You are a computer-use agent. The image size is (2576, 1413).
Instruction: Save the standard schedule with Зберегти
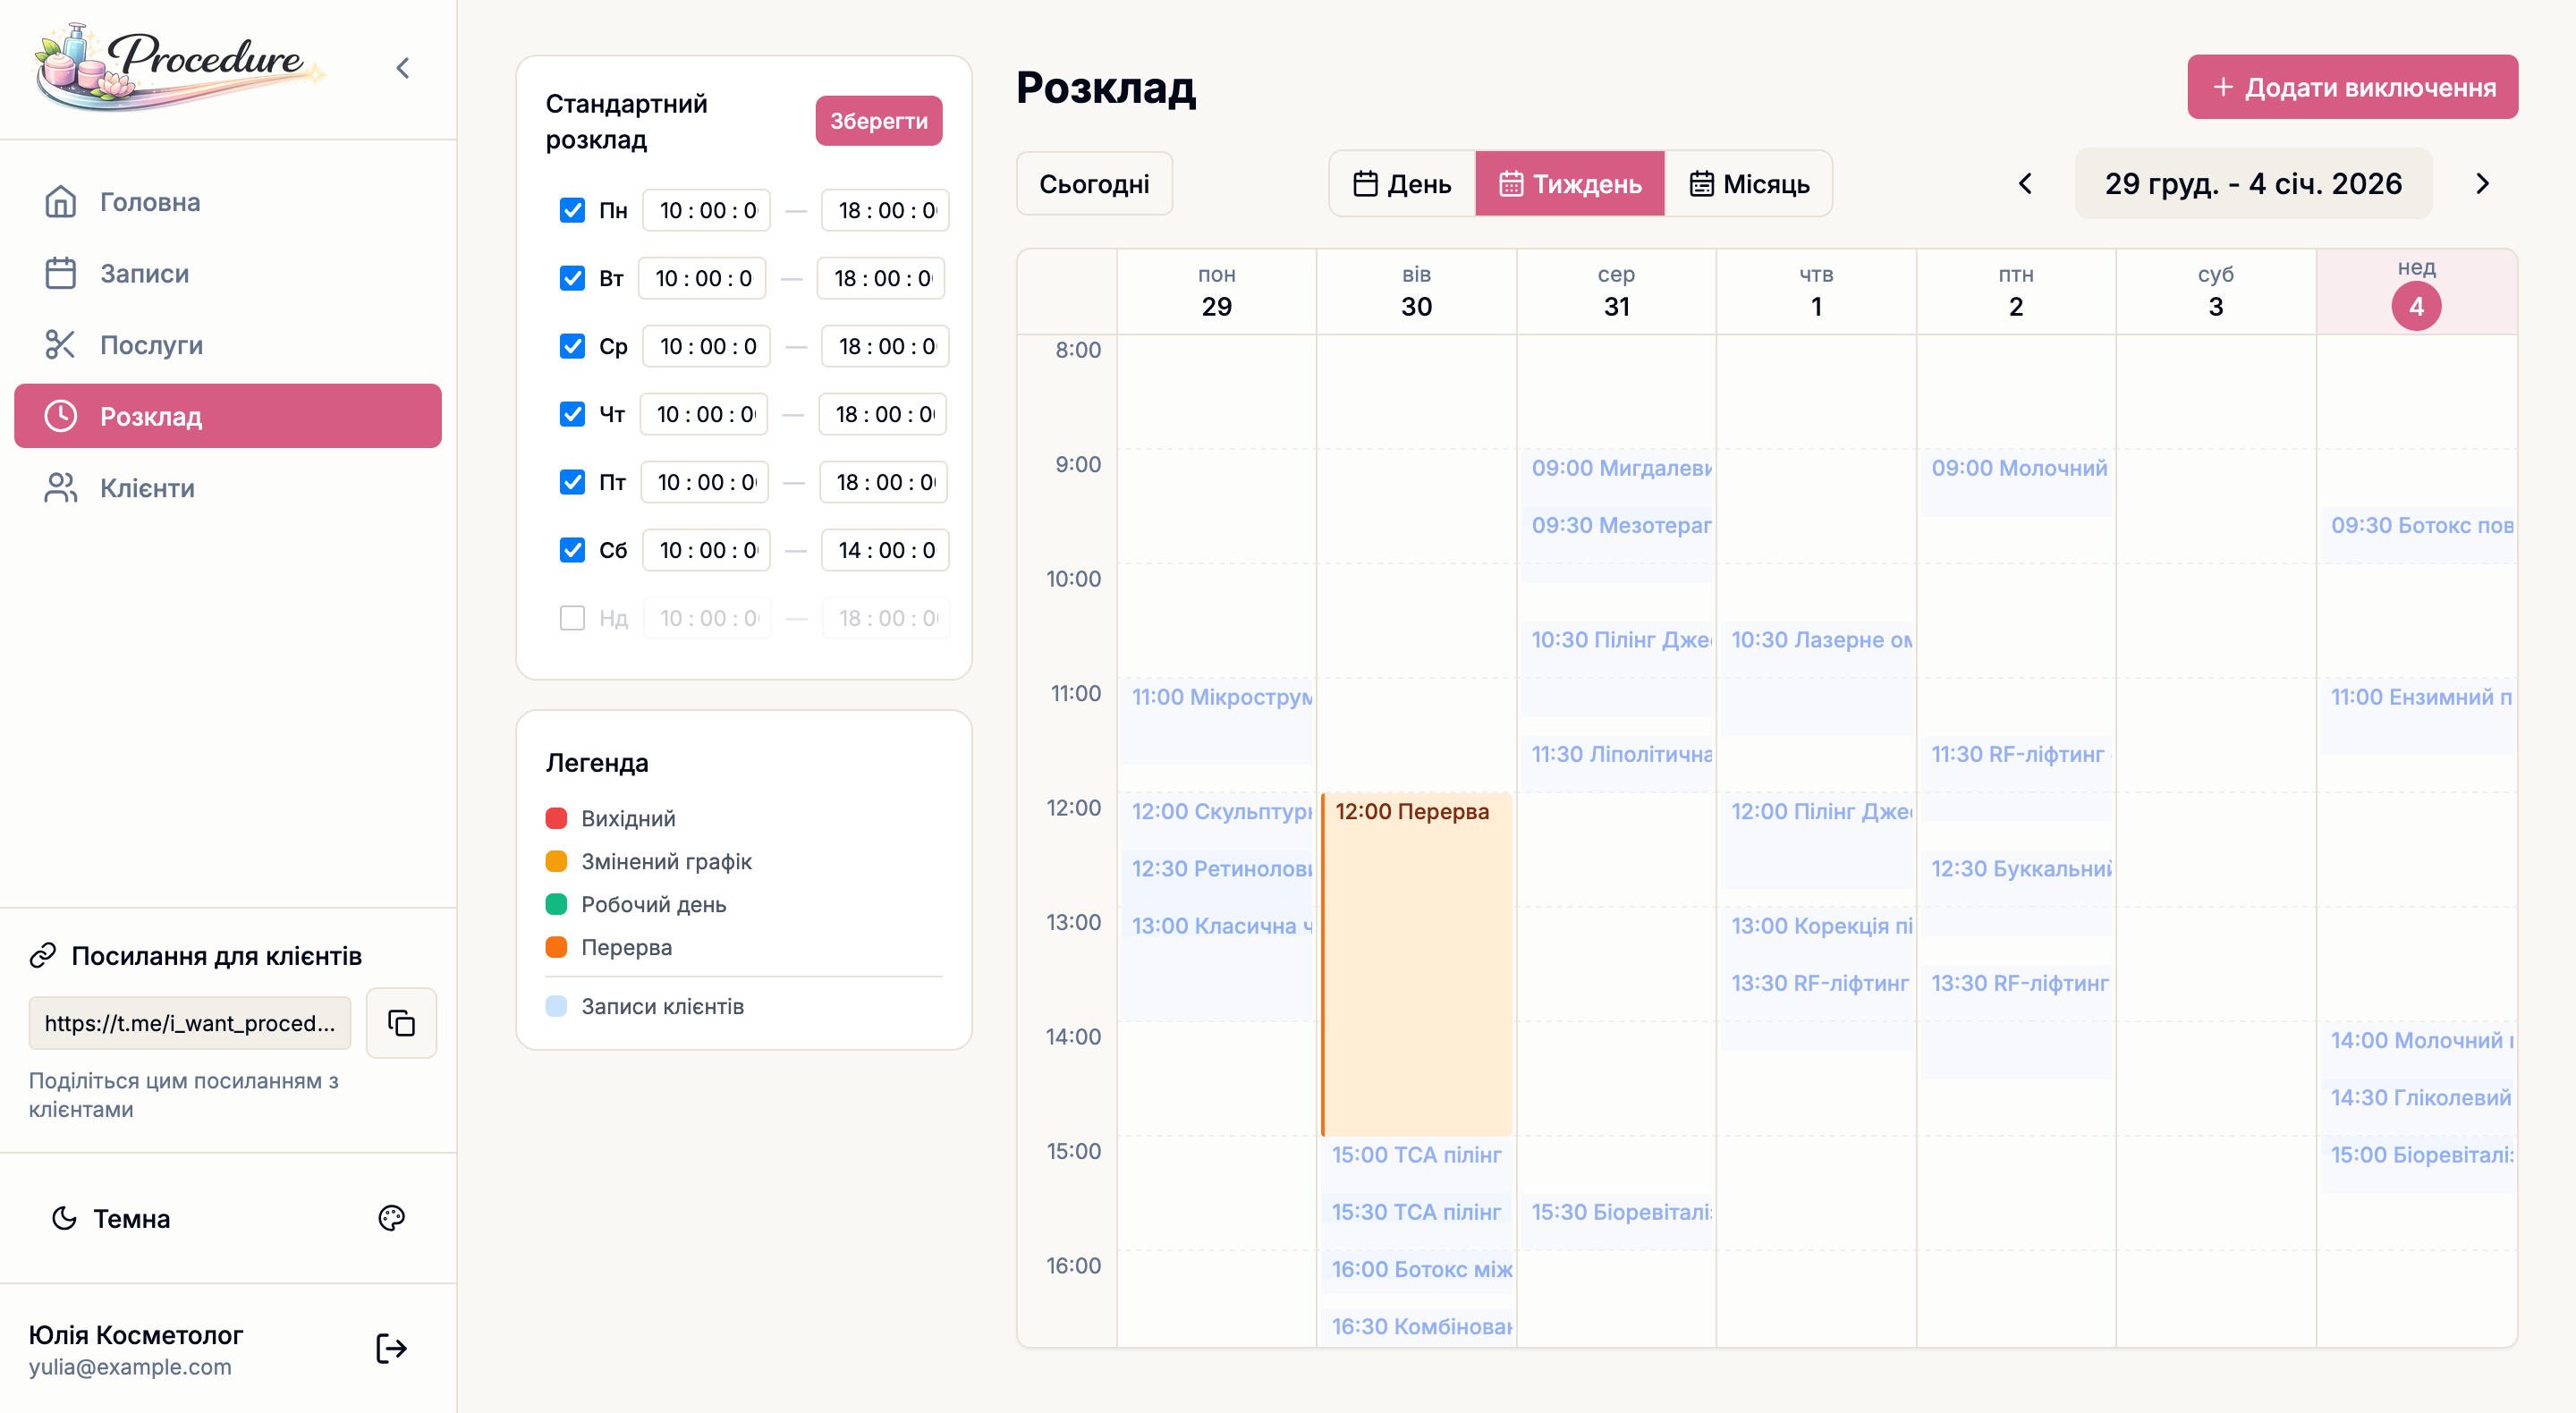(878, 121)
